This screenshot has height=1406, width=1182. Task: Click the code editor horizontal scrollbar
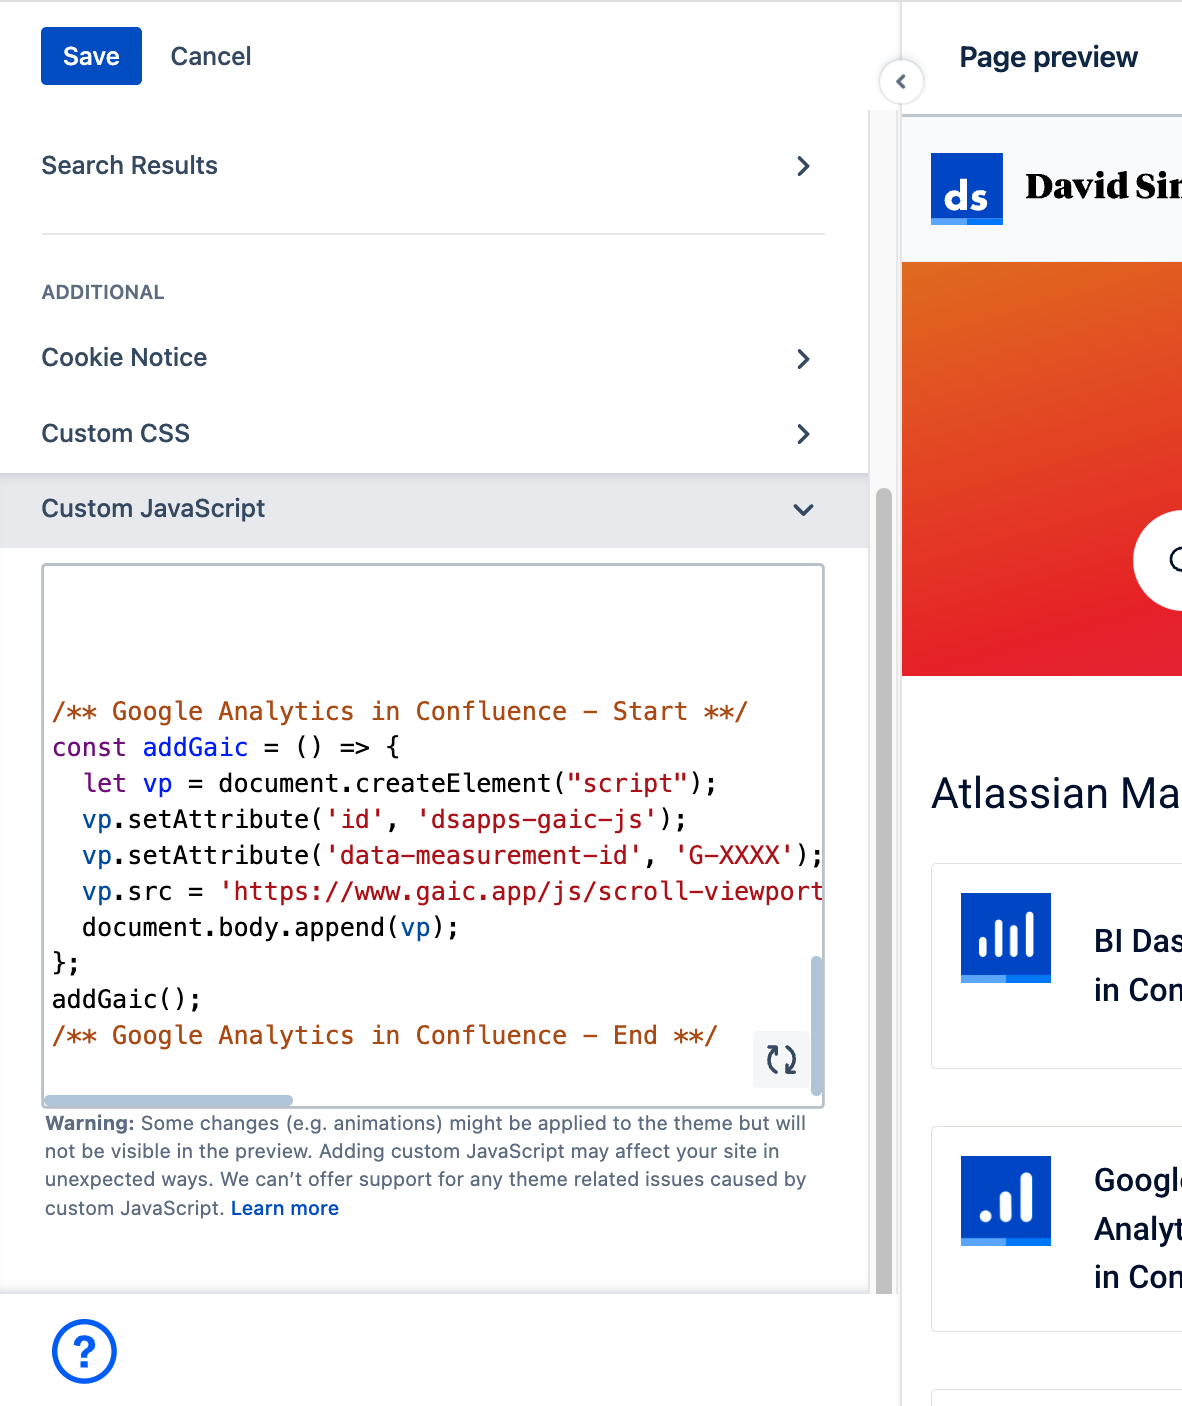pyautogui.click(x=168, y=1100)
